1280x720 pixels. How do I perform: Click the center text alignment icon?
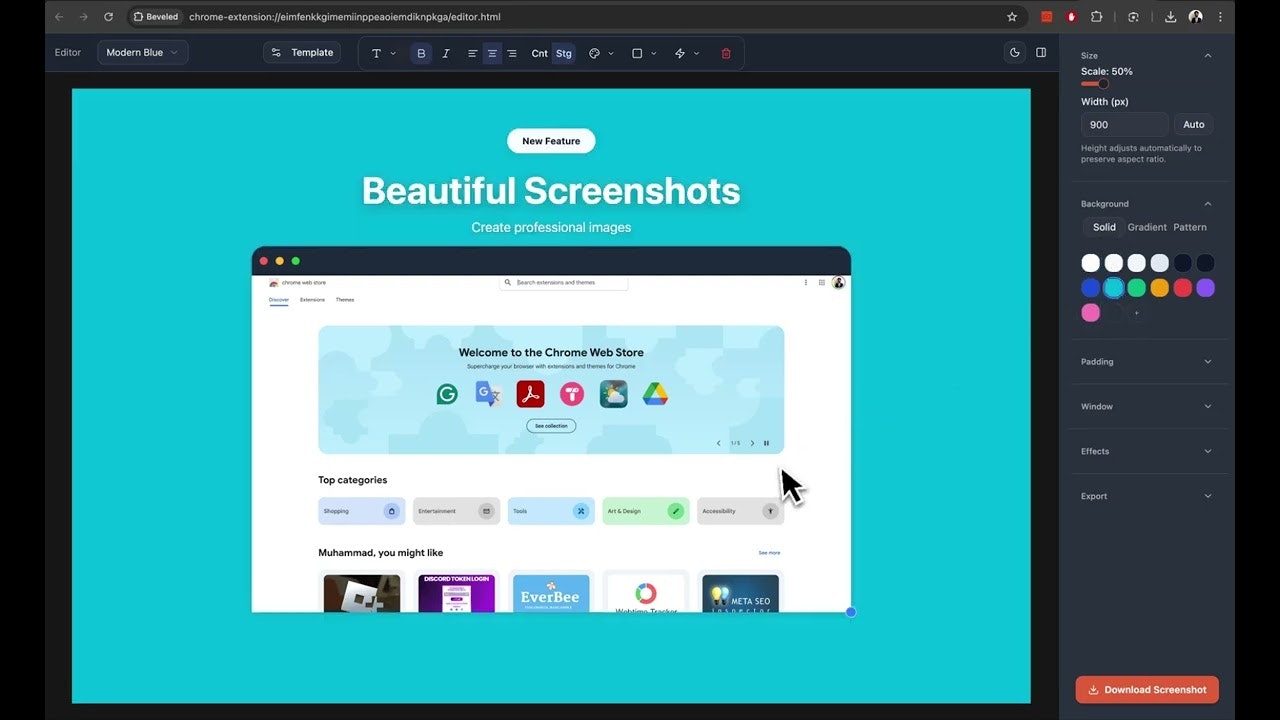pyautogui.click(x=491, y=53)
